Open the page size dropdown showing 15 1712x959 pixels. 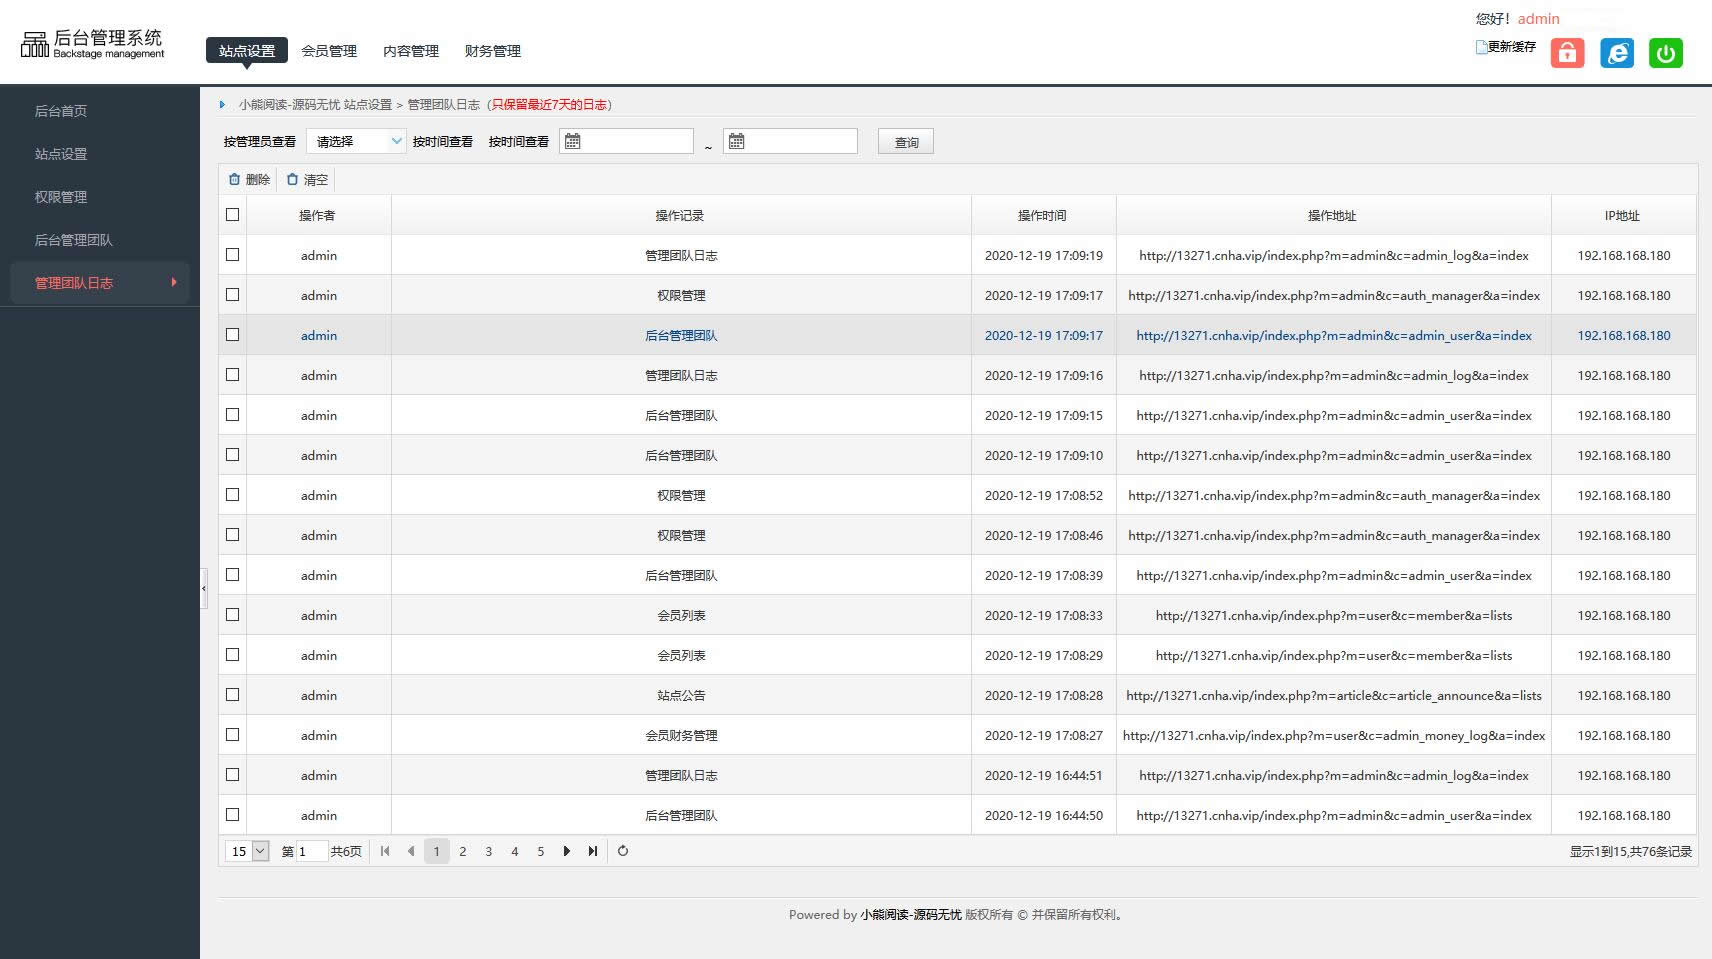coord(247,851)
